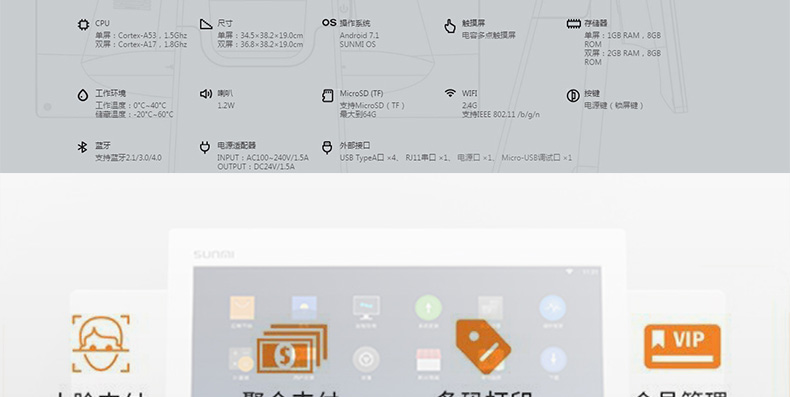The height and width of the screenshot is (397, 790).
Task: Click the 电源适配器 plug icon
Action: pos(205,147)
